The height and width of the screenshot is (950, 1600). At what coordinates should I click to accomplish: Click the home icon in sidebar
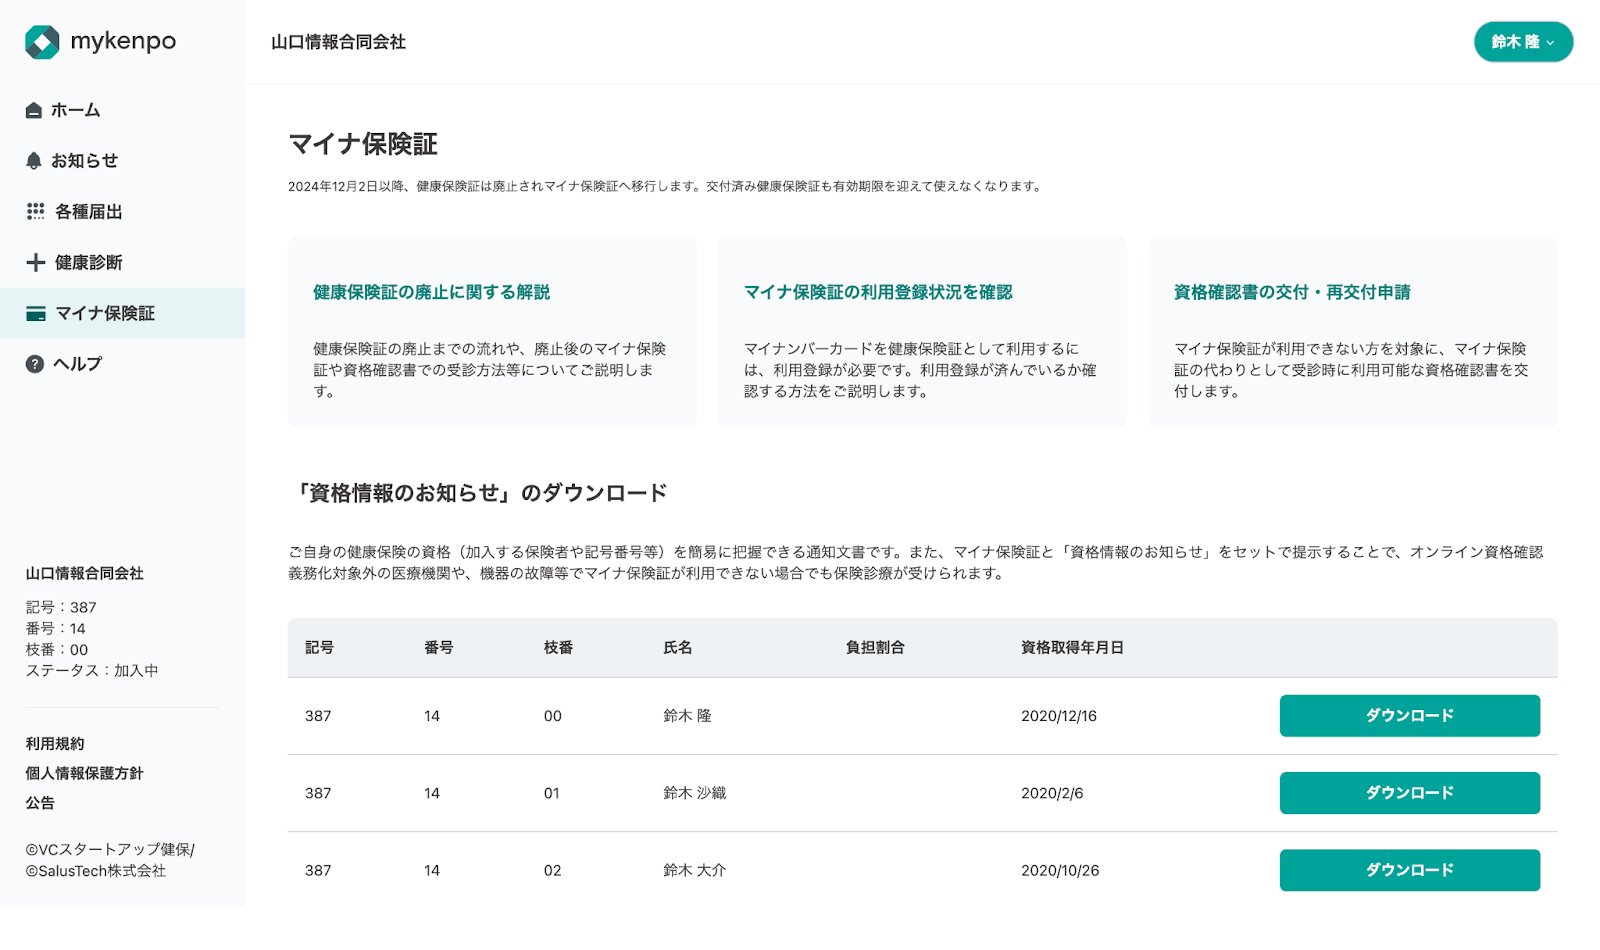(34, 110)
